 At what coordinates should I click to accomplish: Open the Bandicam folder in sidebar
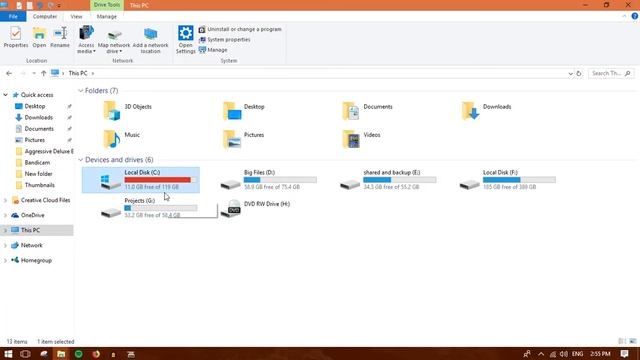click(x=37, y=162)
